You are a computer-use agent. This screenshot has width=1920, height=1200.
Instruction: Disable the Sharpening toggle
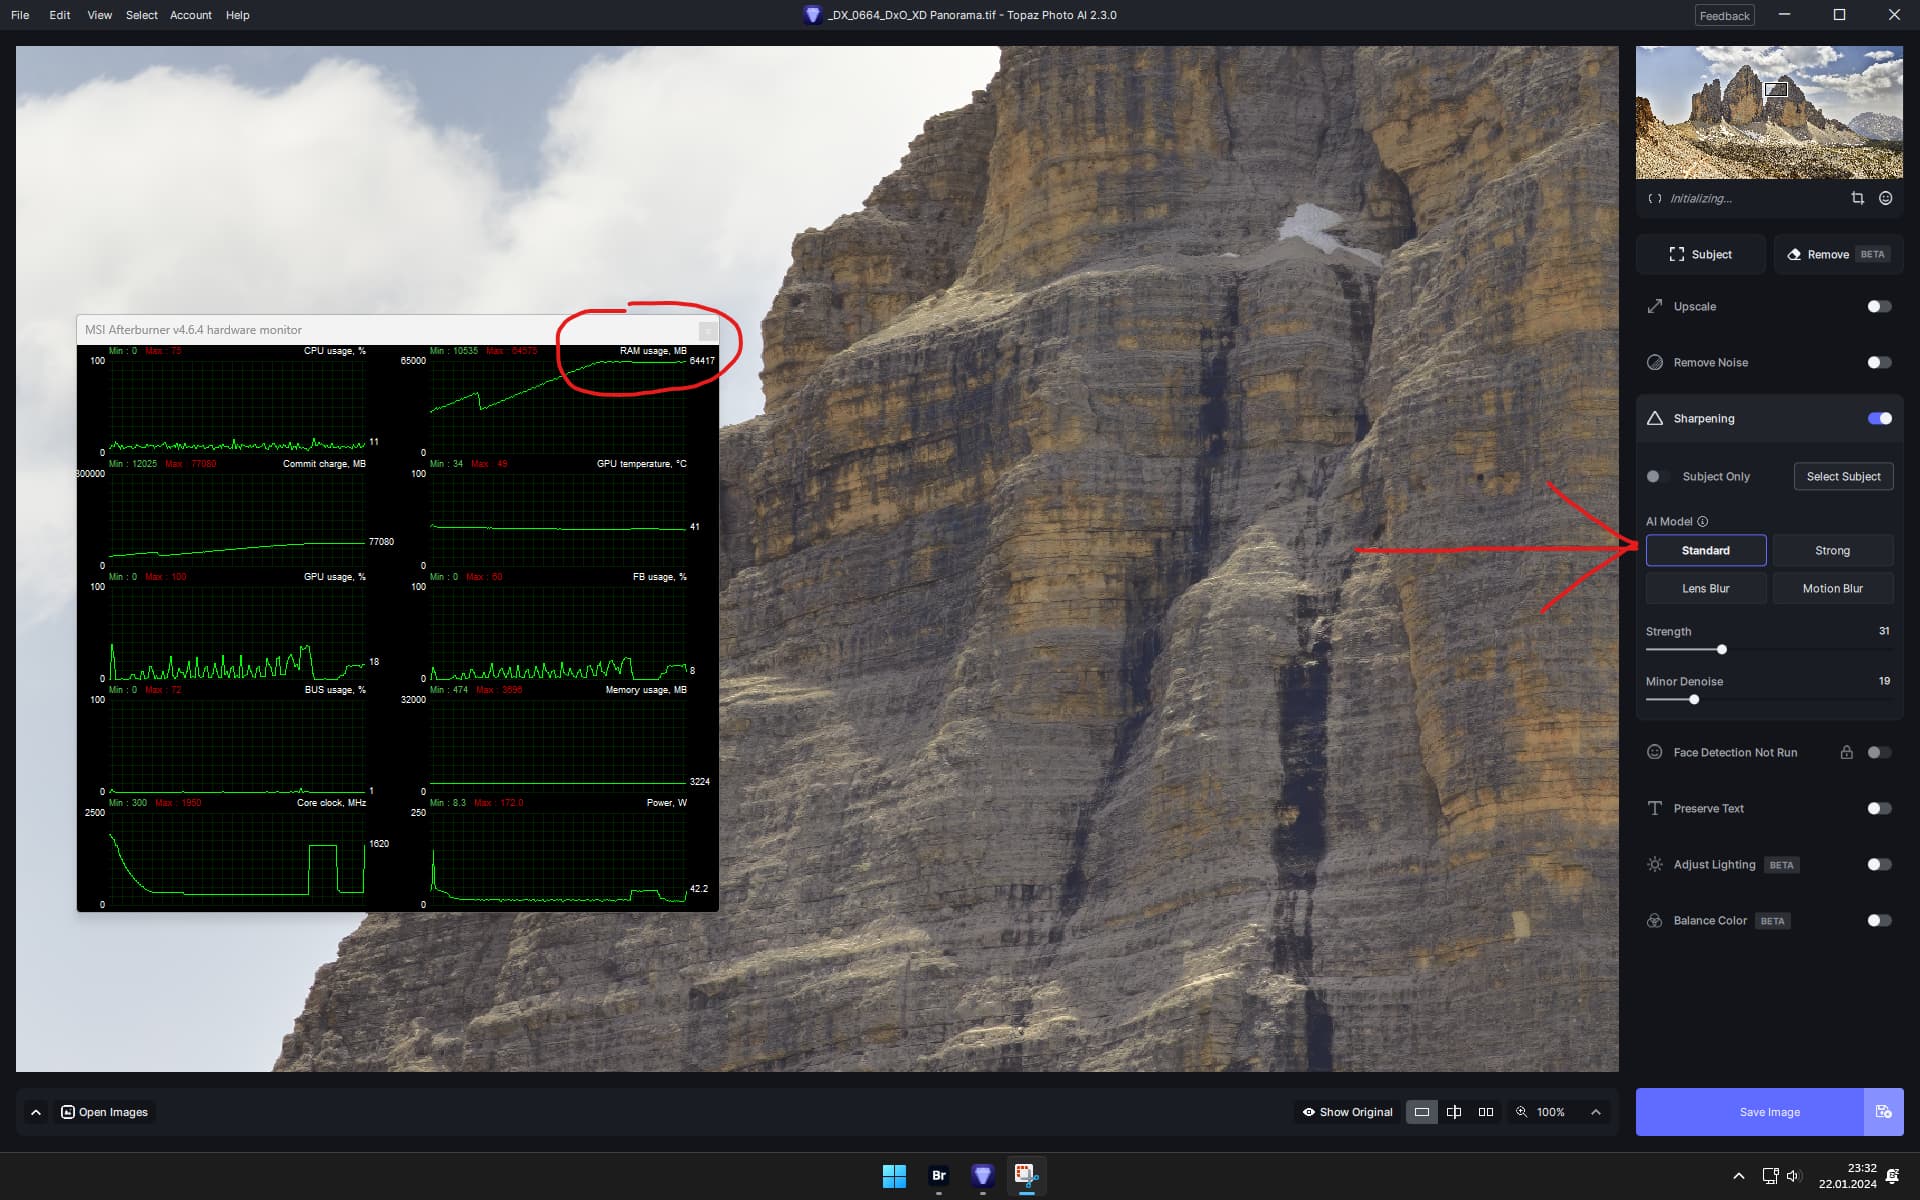1878,418
